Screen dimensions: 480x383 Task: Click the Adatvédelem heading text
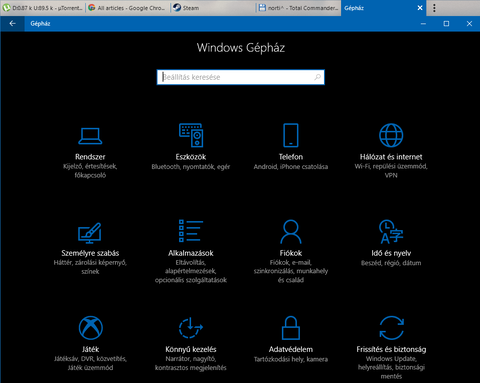click(x=291, y=349)
